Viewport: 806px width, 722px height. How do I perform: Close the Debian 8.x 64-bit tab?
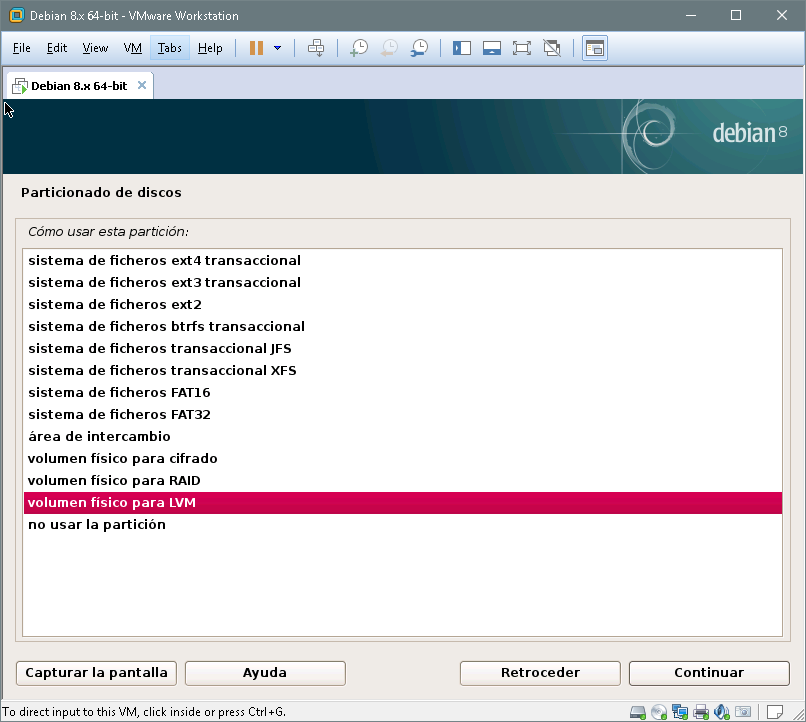[142, 85]
